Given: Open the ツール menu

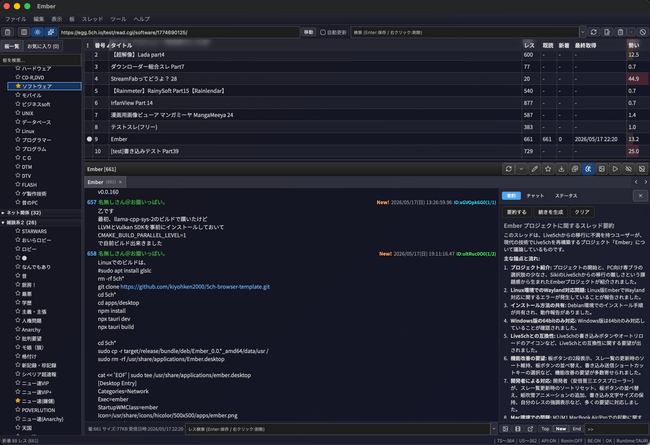Looking at the screenshot, I should point(118,19).
